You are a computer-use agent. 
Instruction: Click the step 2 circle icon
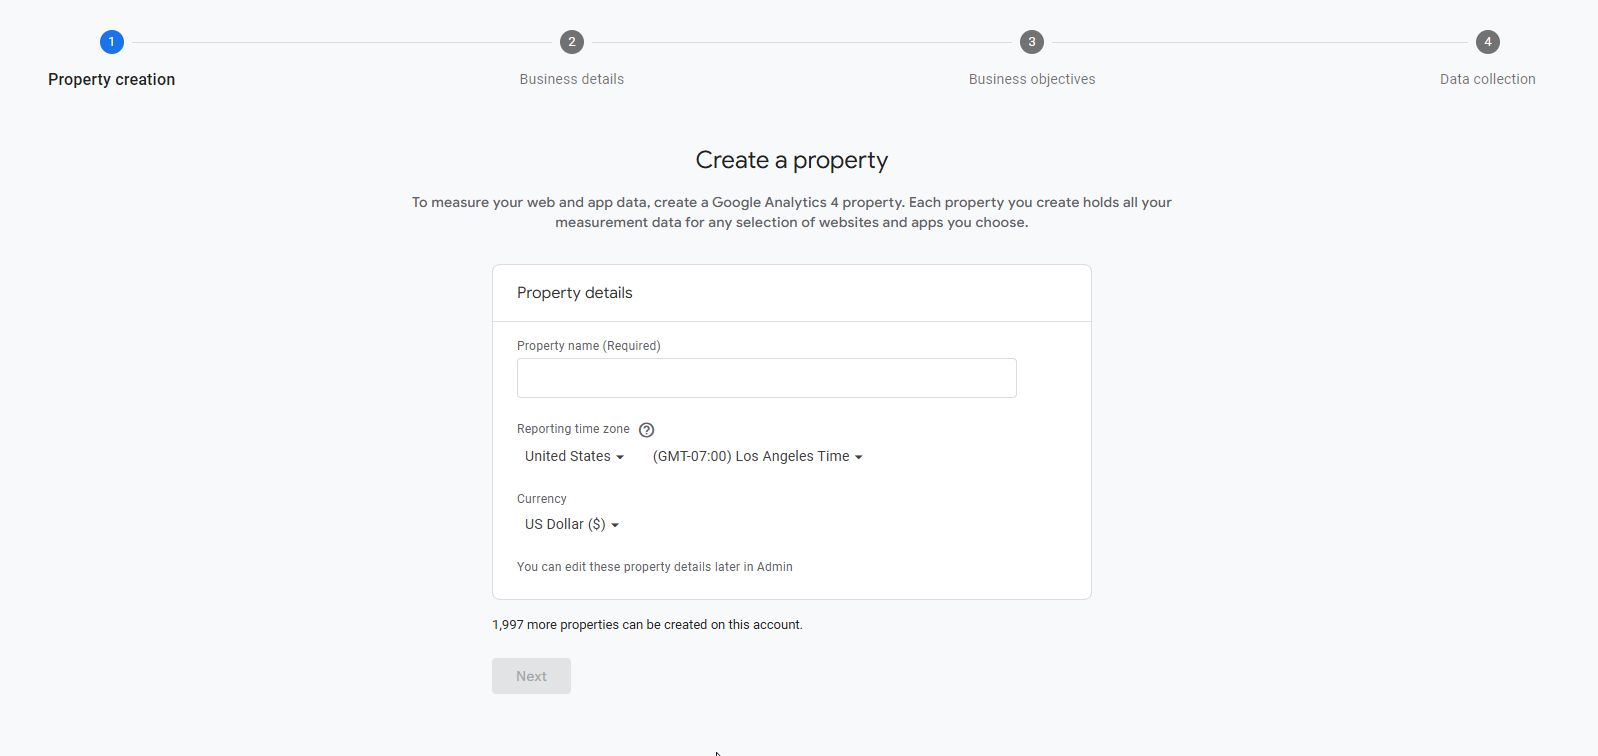(x=572, y=42)
